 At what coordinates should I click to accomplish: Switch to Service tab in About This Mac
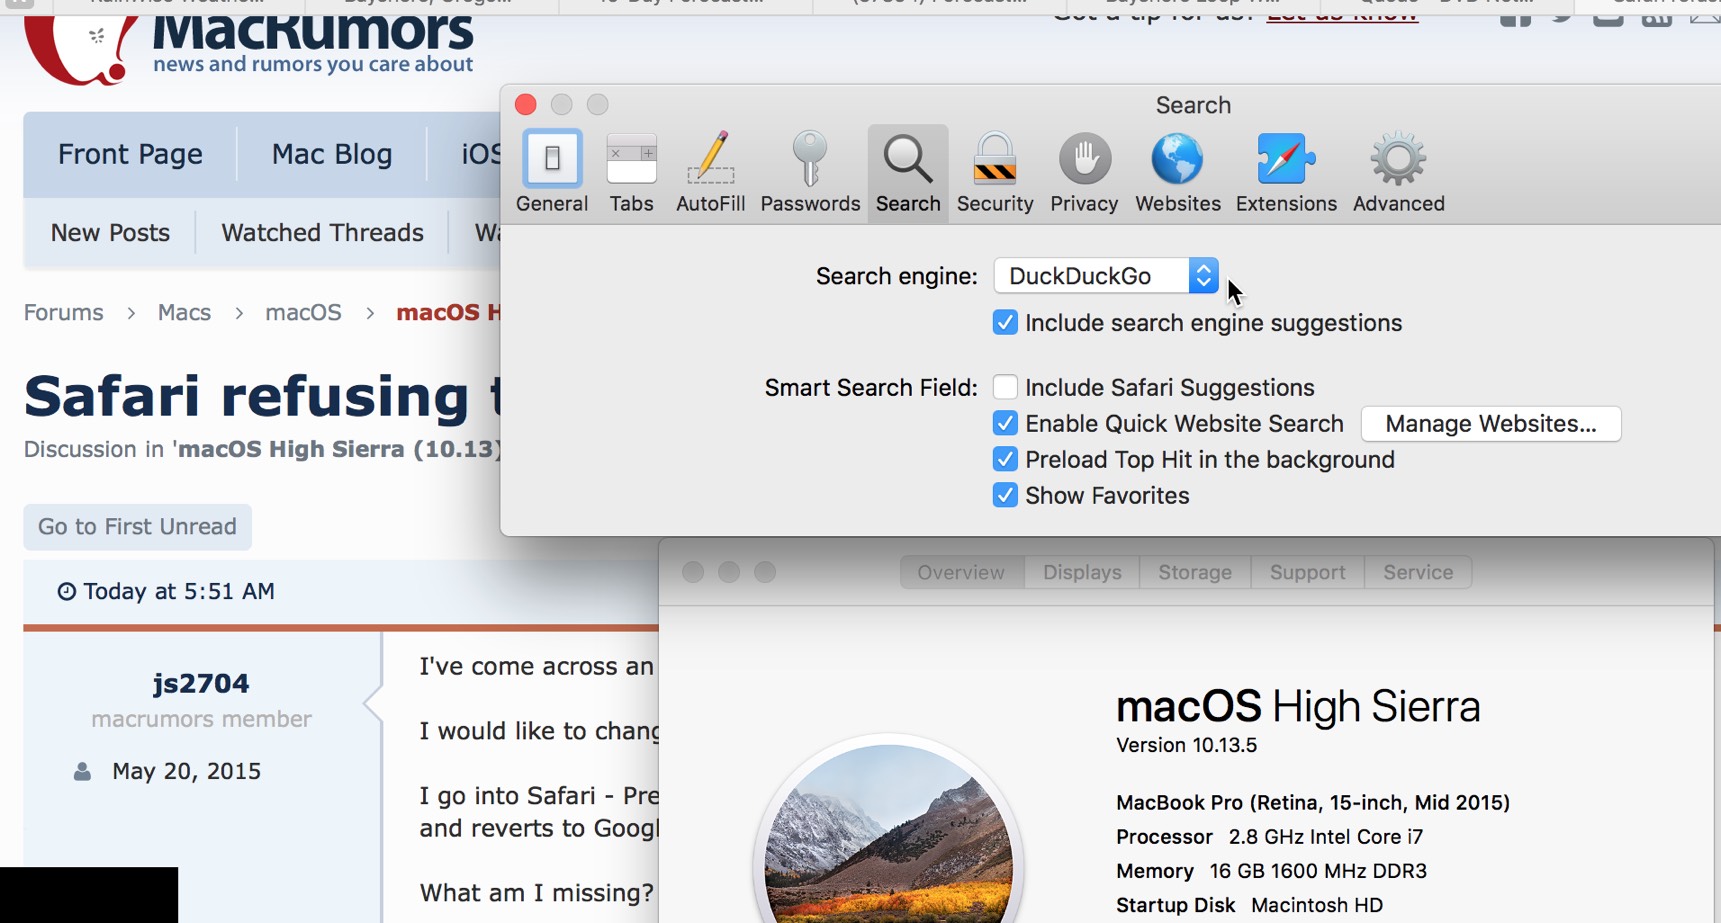1418,573
